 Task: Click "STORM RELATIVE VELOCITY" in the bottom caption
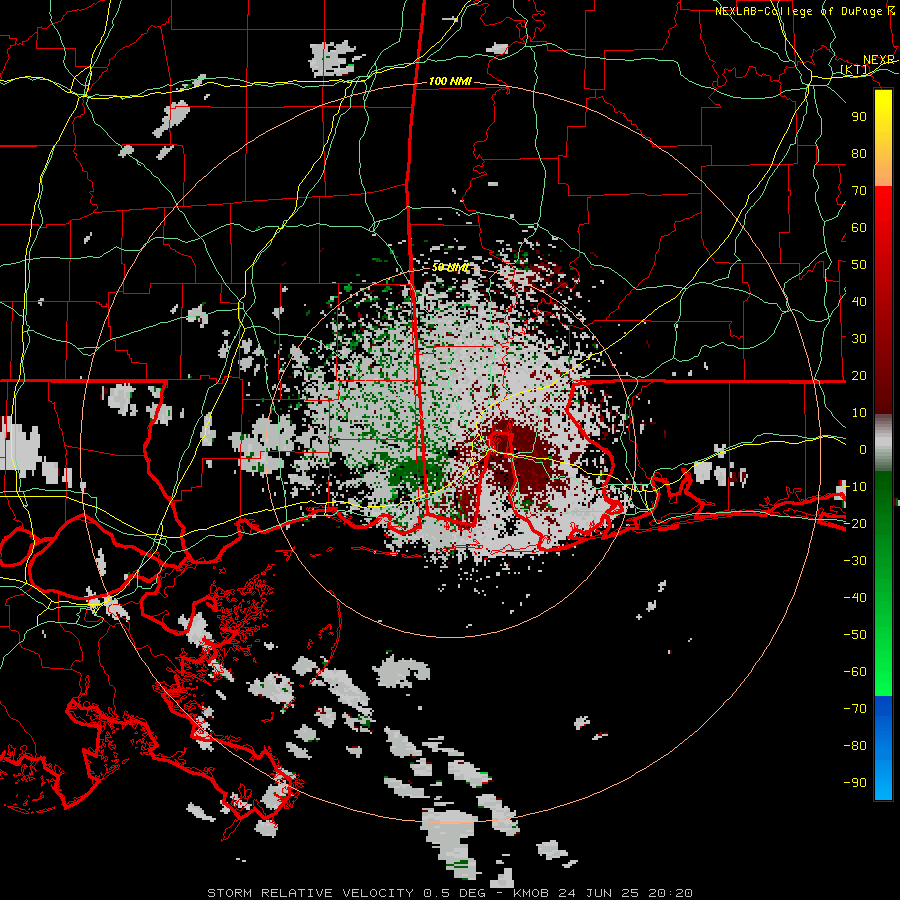tap(311, 893)
